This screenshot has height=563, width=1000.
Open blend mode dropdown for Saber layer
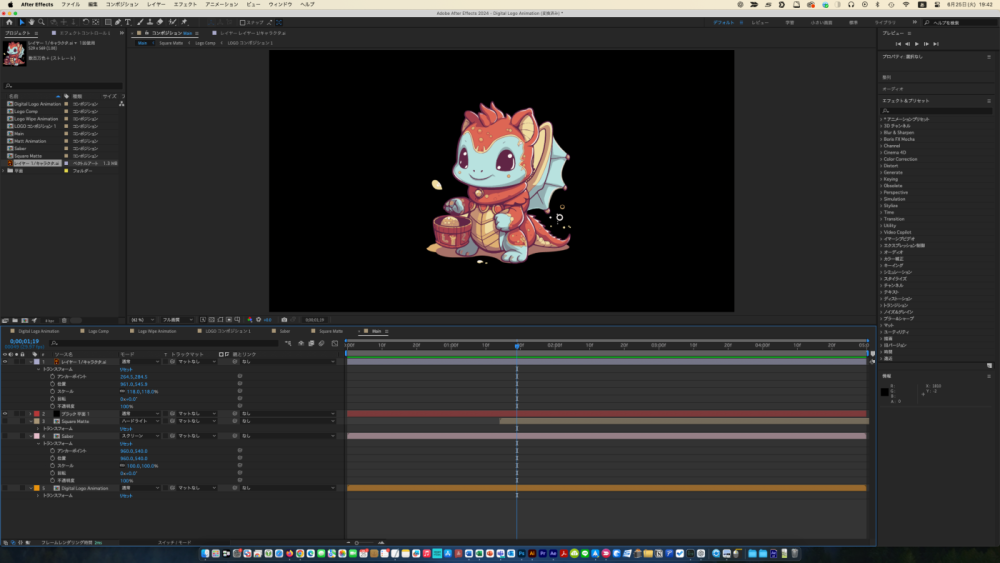coord(138,436)
